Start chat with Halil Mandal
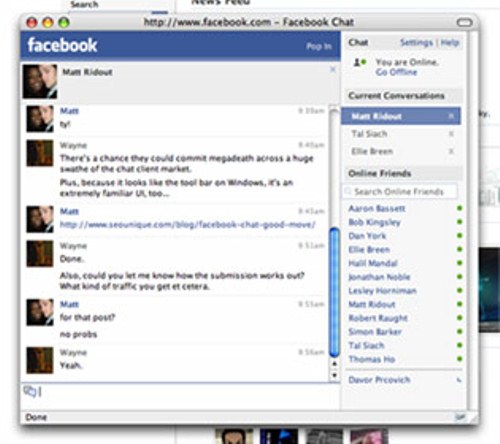The image size is (500, 444). (373, 263)
